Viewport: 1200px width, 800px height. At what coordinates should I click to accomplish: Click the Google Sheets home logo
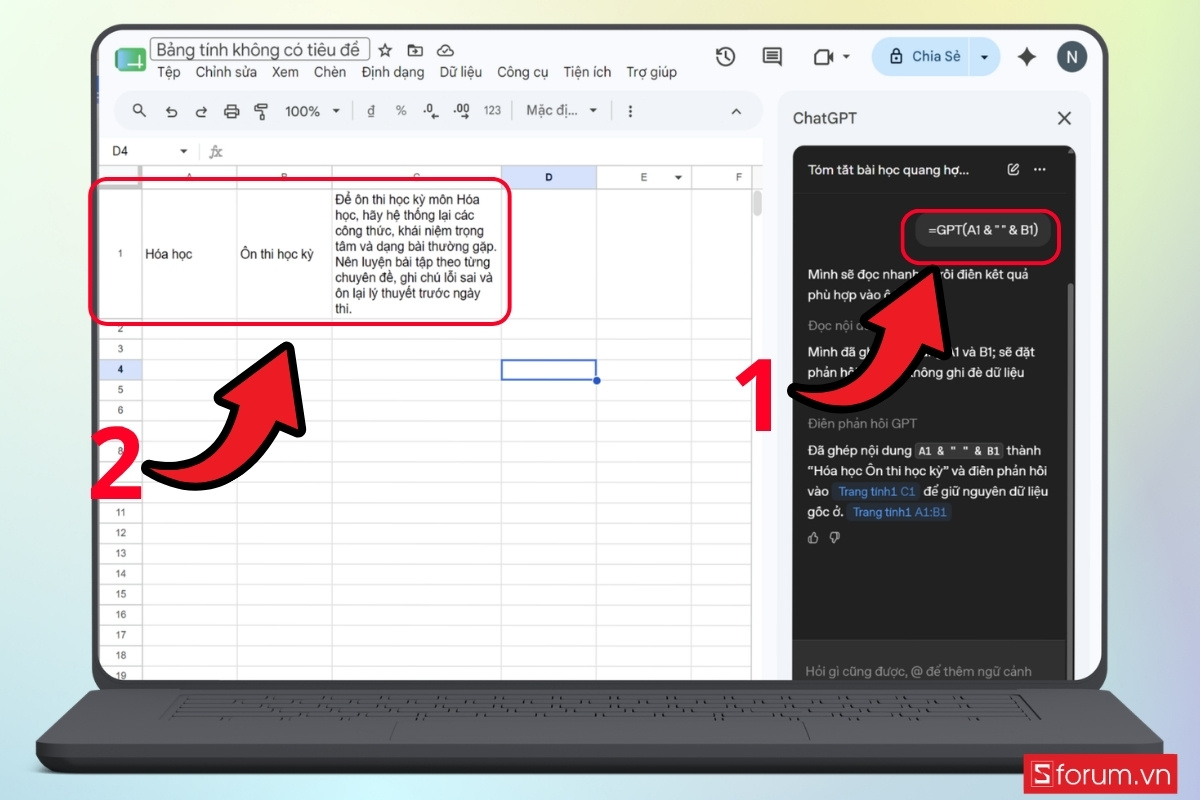(130, 60)
